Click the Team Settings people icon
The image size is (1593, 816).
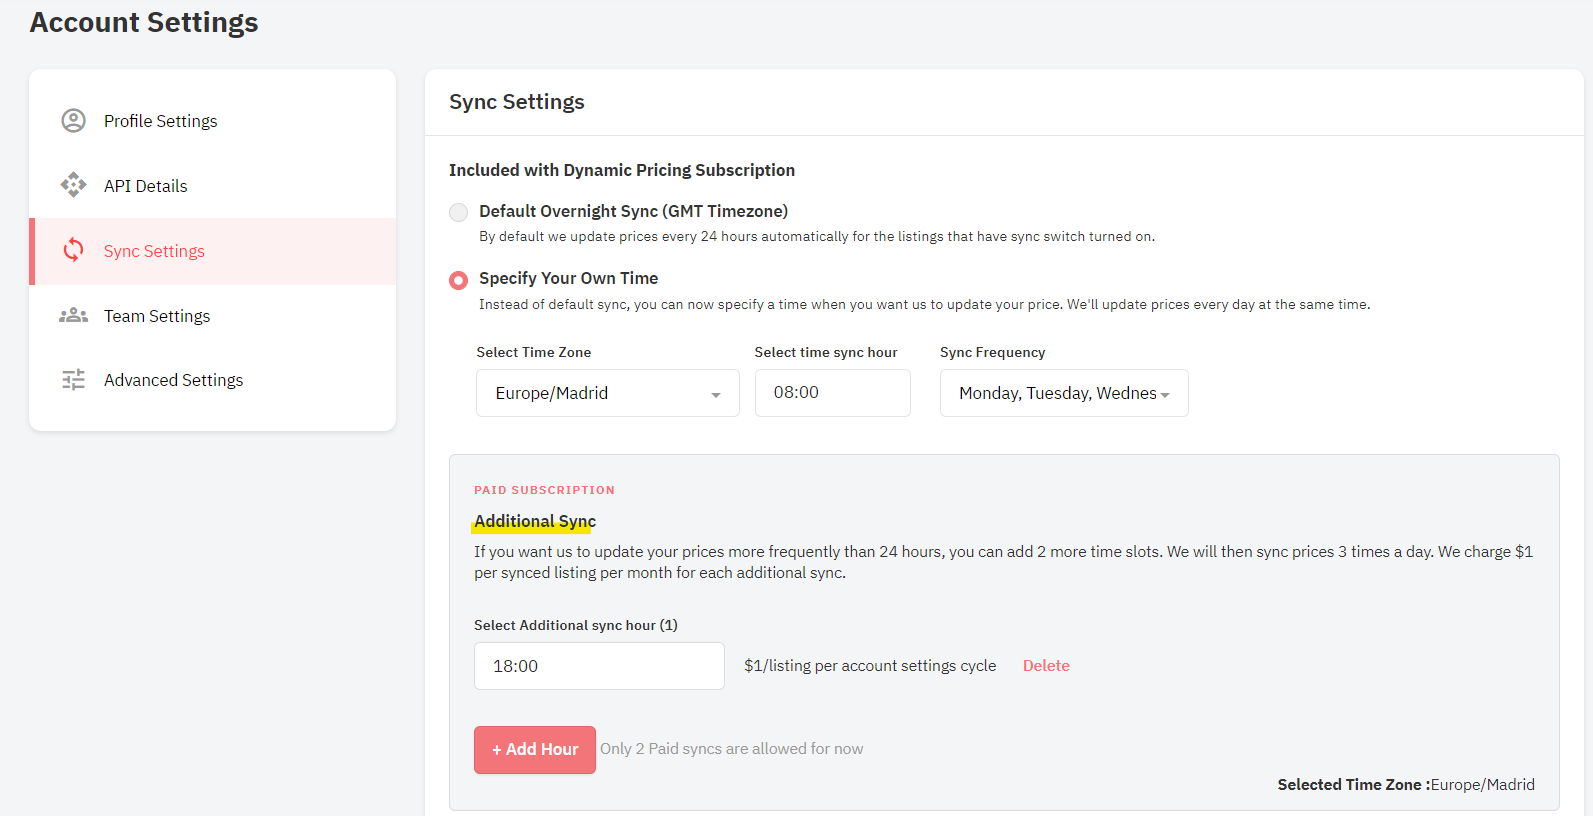point(73,316)
